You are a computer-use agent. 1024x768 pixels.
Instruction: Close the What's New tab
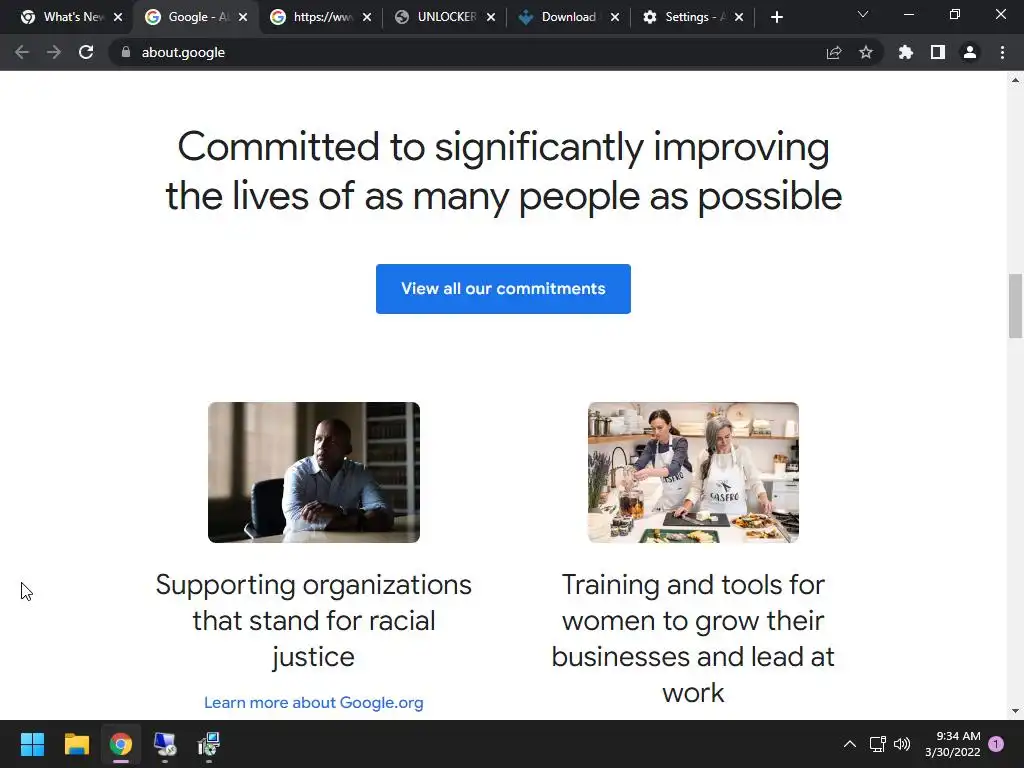tap(118, 18)
